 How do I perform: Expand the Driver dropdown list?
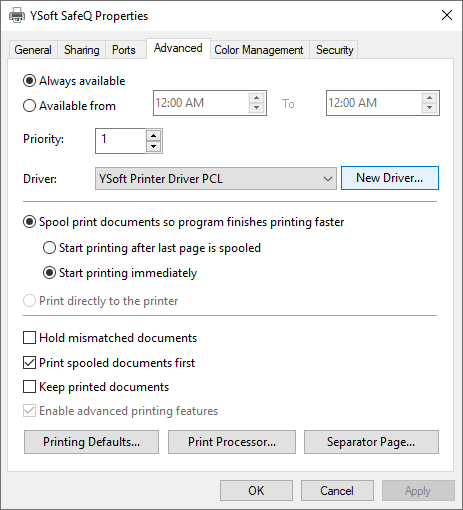click(x=216, y=179)
